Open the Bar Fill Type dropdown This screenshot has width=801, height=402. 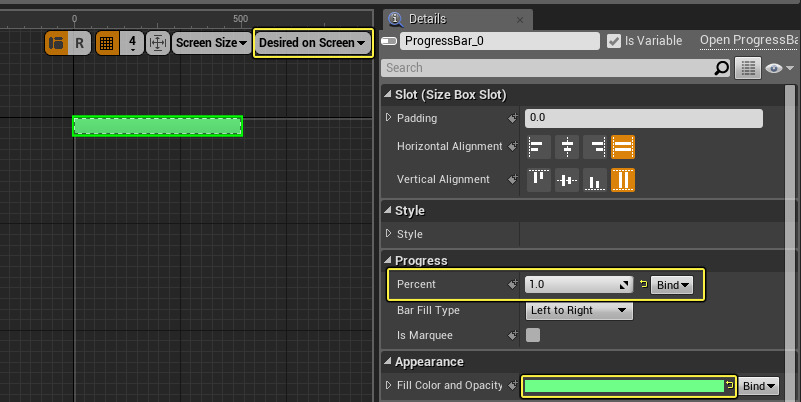(x=579, y=310)
